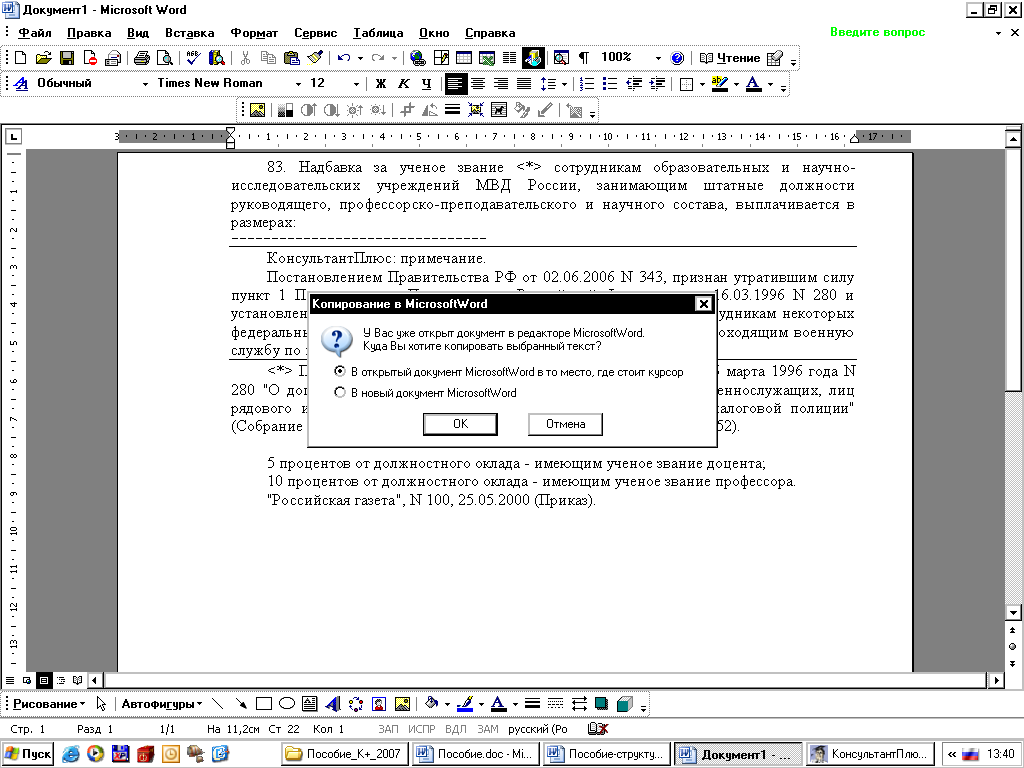Open the Пуск start button
1024x768 pixels.
tap(27, 754)
